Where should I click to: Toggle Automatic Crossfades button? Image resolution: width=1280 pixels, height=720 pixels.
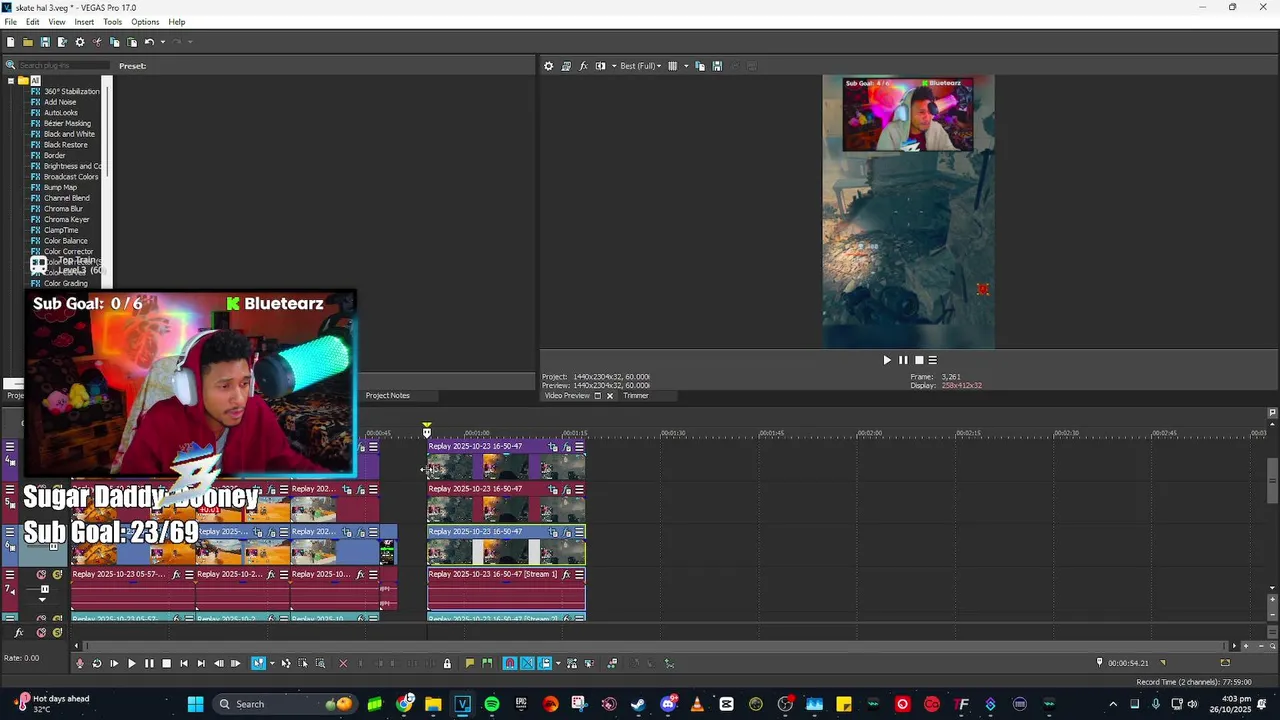[527, 663]
